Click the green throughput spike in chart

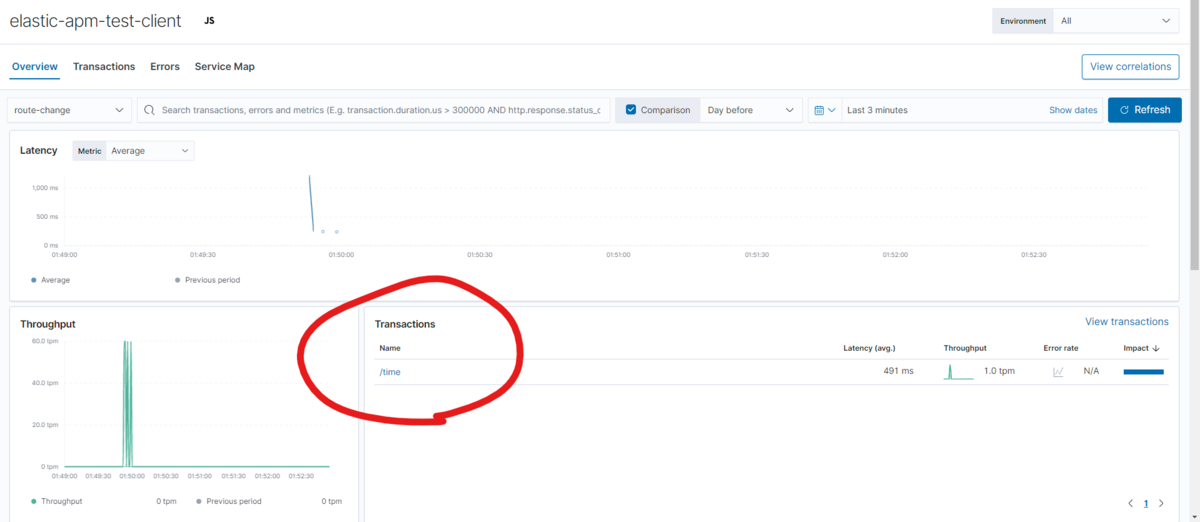tap(127, 403)
